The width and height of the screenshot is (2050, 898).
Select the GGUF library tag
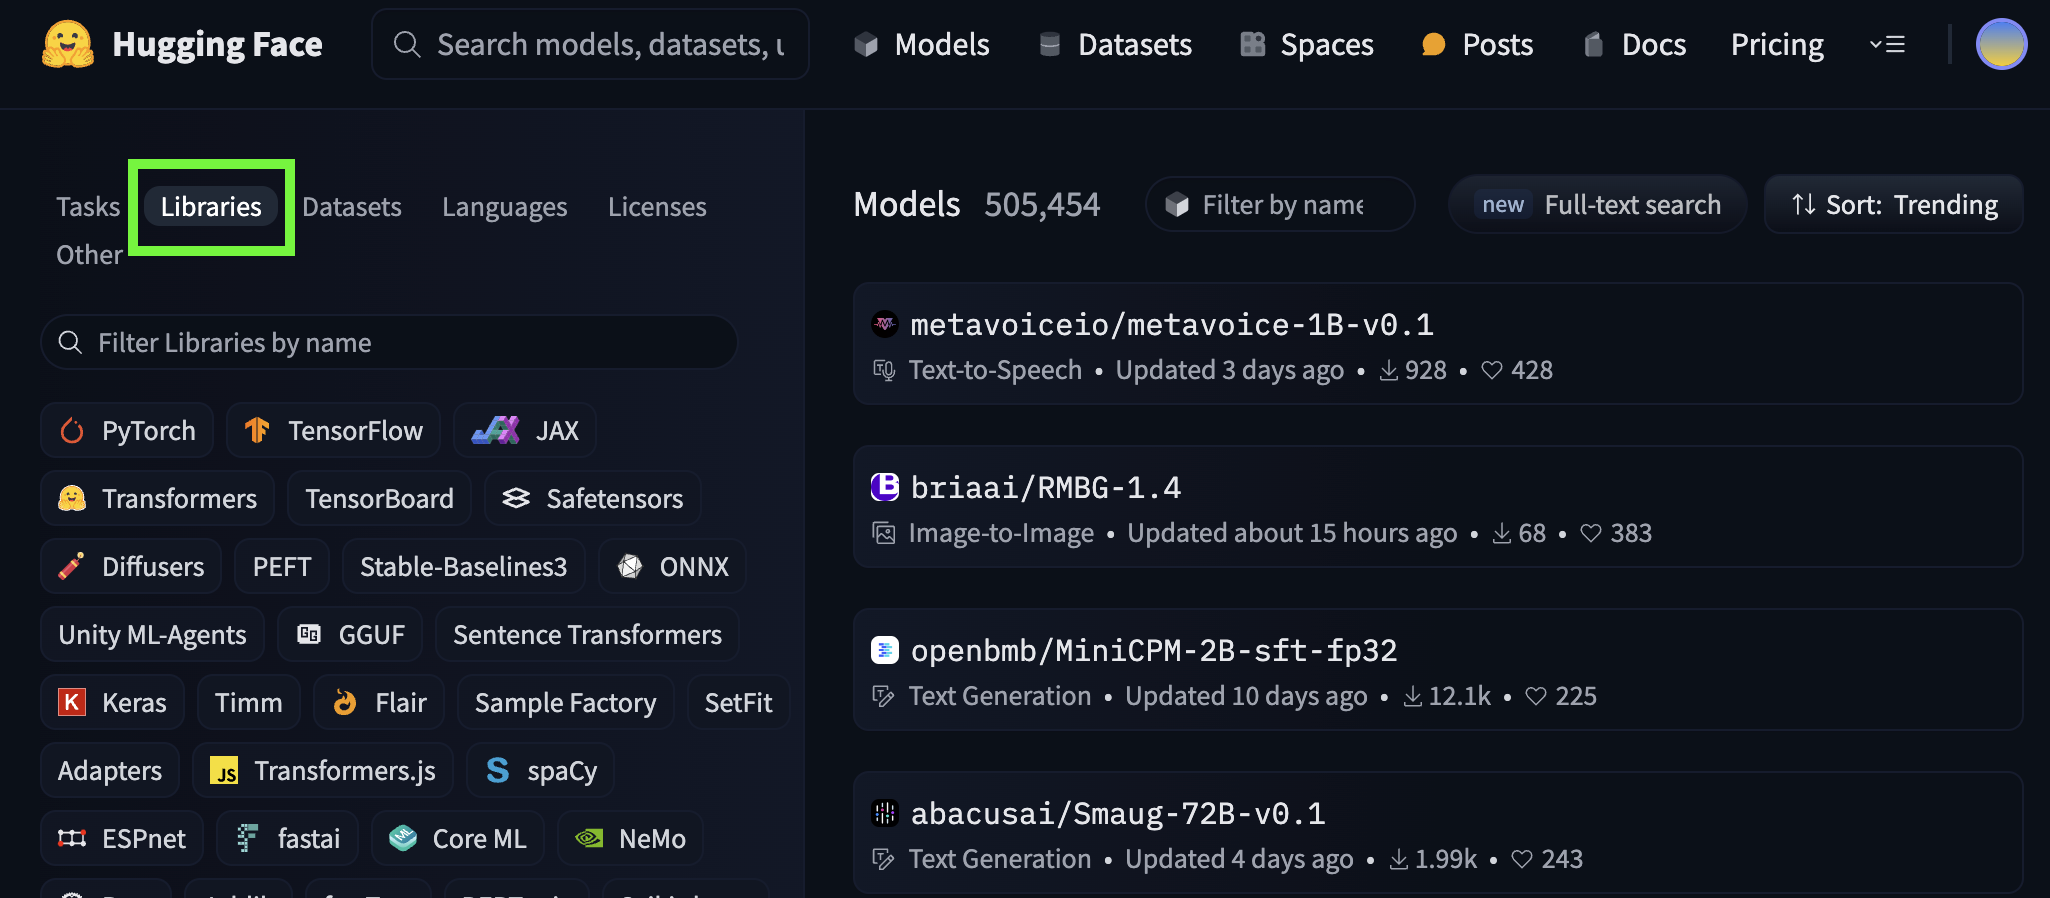[350, 635]
